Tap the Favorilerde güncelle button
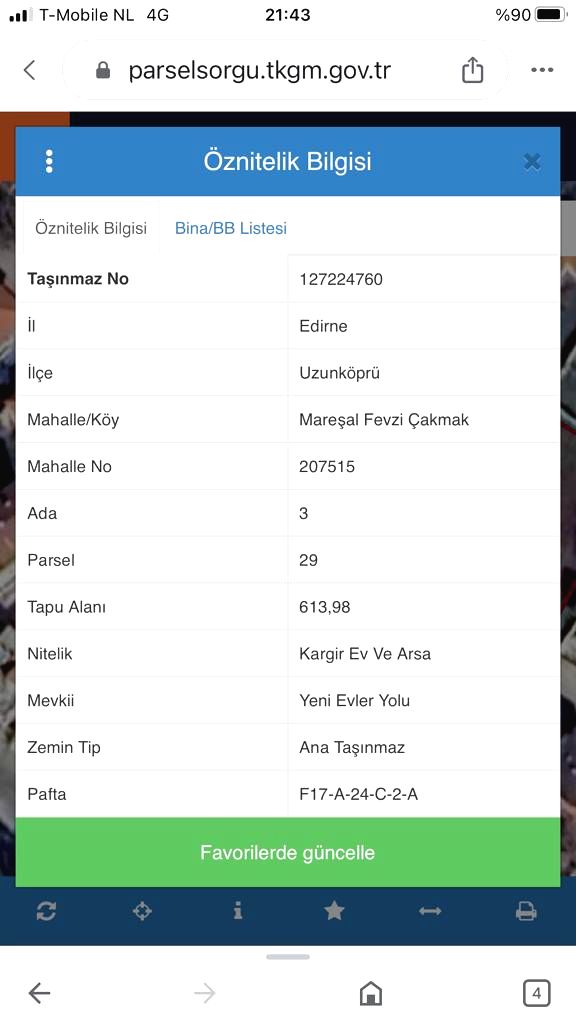This screenshot has height=1024, width=576. 287,852
